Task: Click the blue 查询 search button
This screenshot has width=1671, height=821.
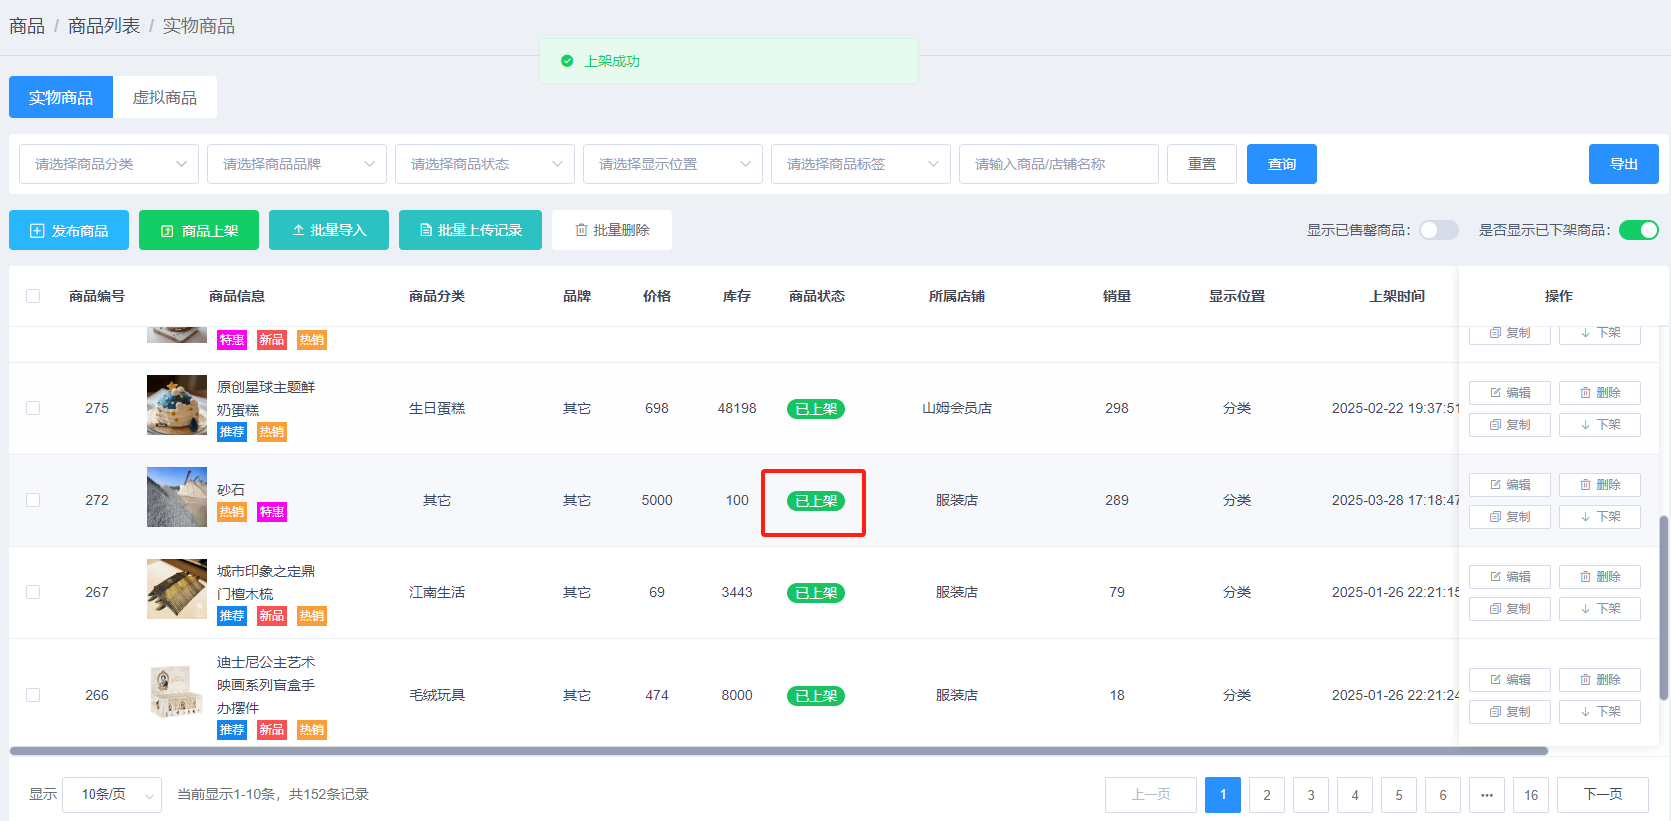Action: (x=1281, y=164)
